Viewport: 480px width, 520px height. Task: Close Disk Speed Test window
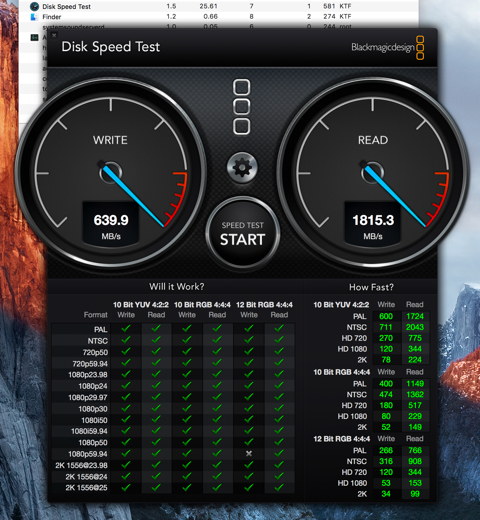[x=54, y=35]
